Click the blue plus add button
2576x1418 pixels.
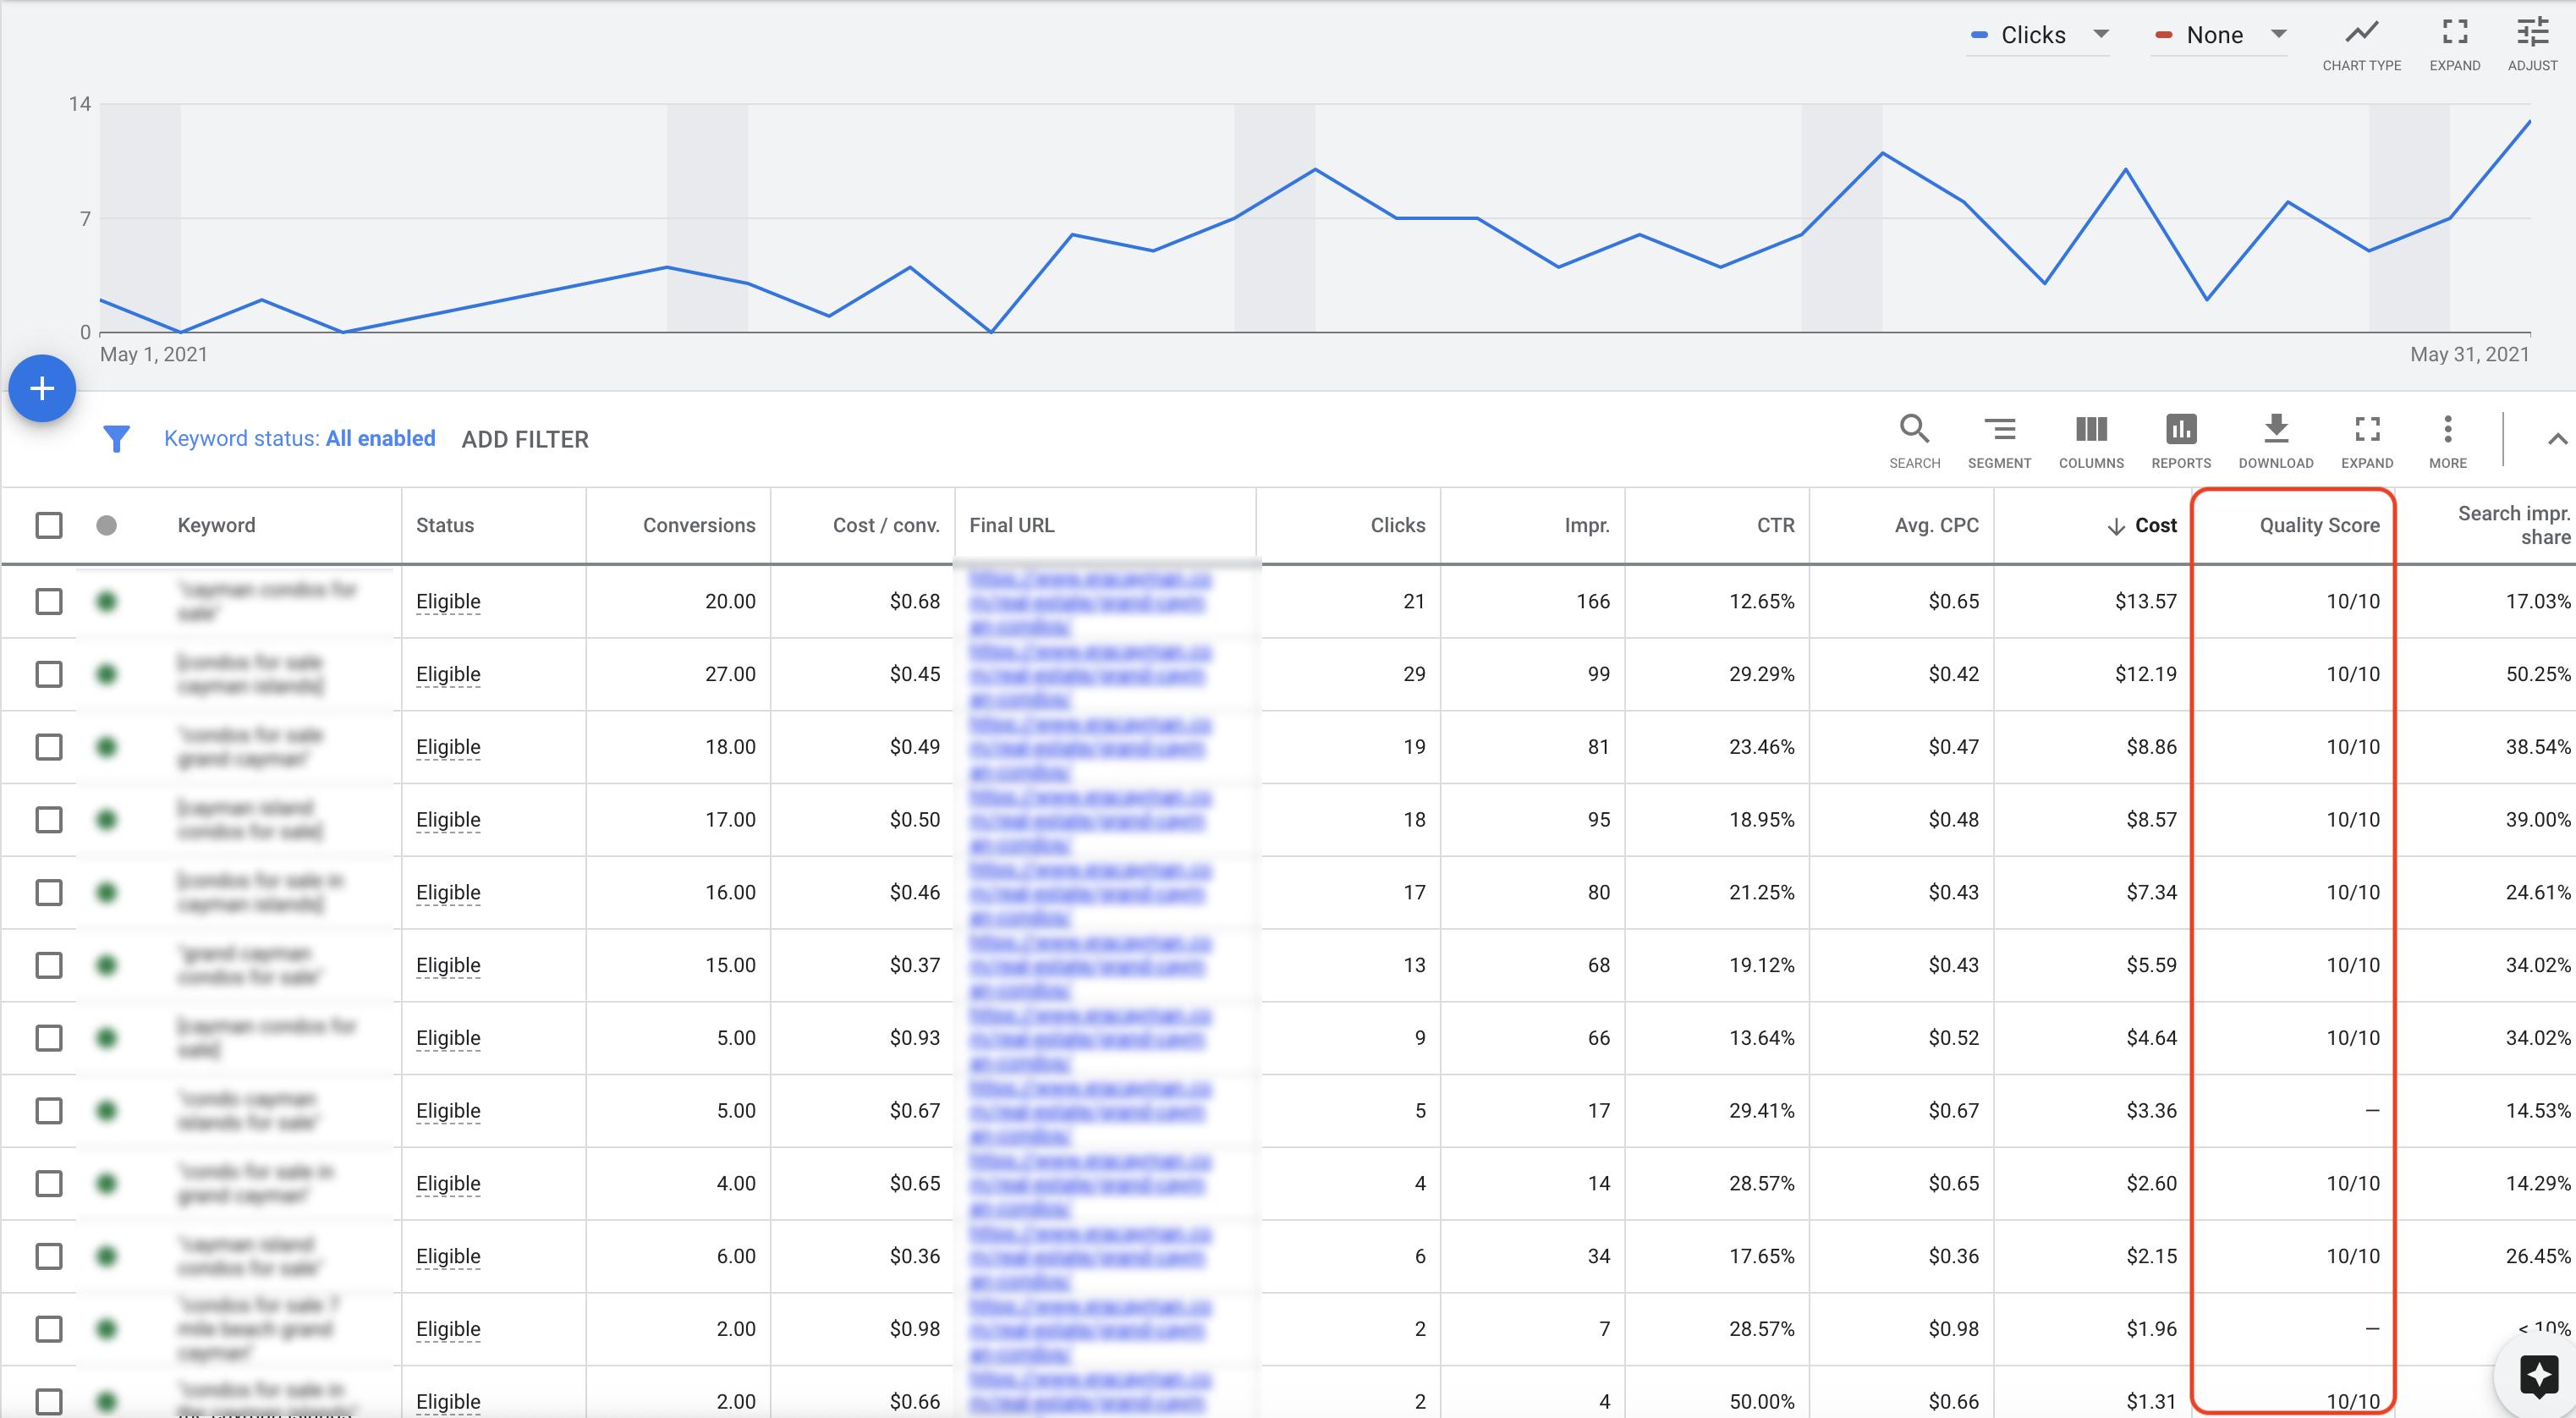click(x=42, y=388)
